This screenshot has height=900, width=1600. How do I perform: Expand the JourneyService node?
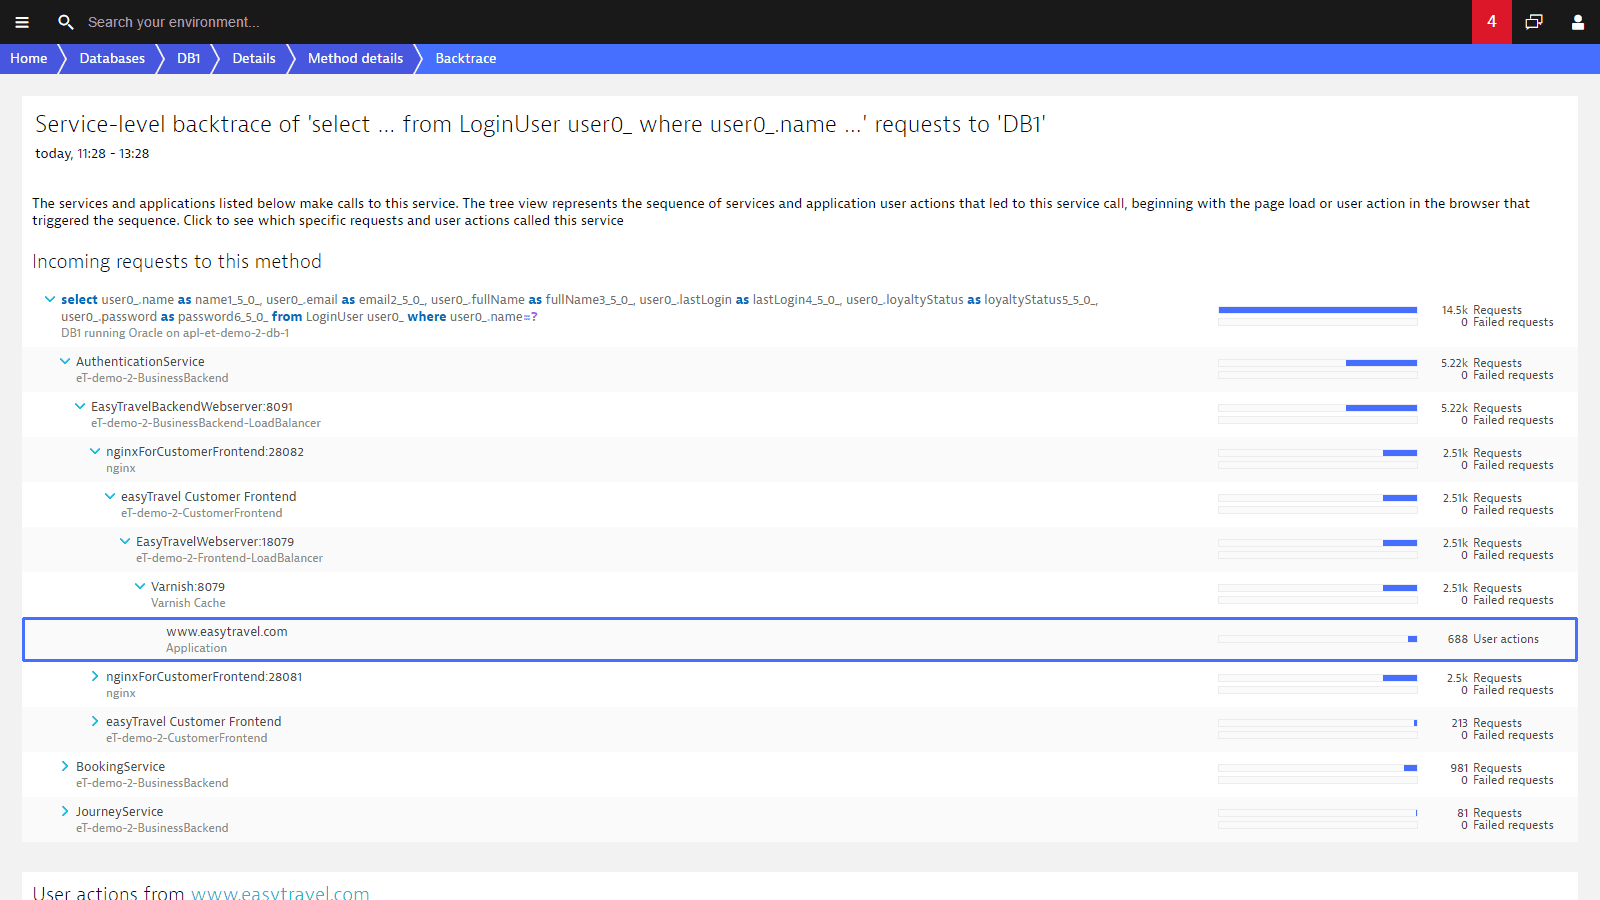(65, 811)
